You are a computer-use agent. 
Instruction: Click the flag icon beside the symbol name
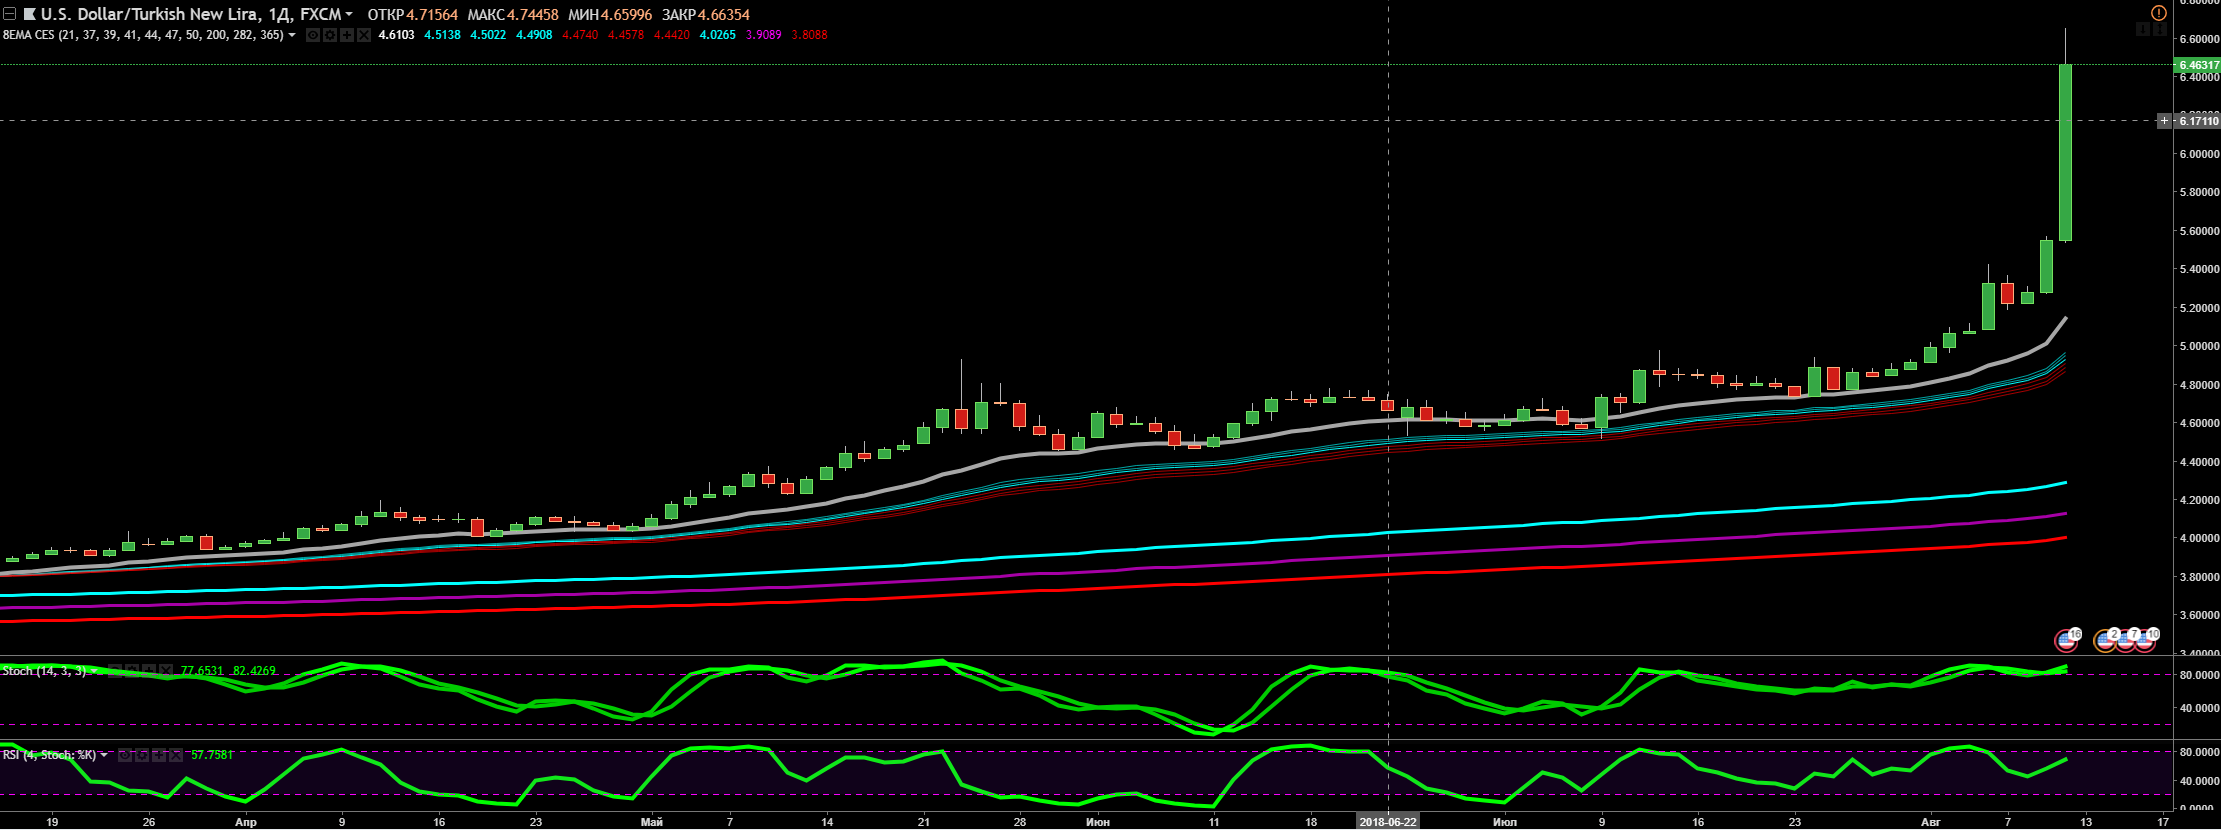pyautogui.click(x=29, y=14)
